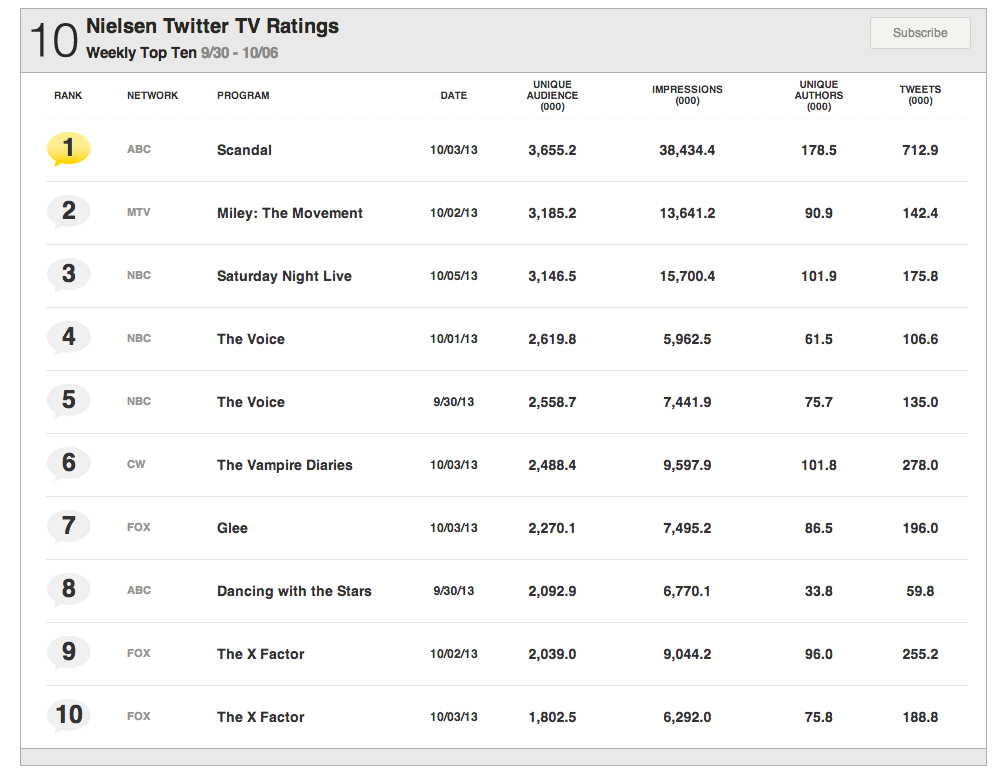Image resolution: width=1002 pixels, height=776 pixels.
Task: Sort by Unique Audience column header
Action: pyautogui.click(x=552, y=95)
